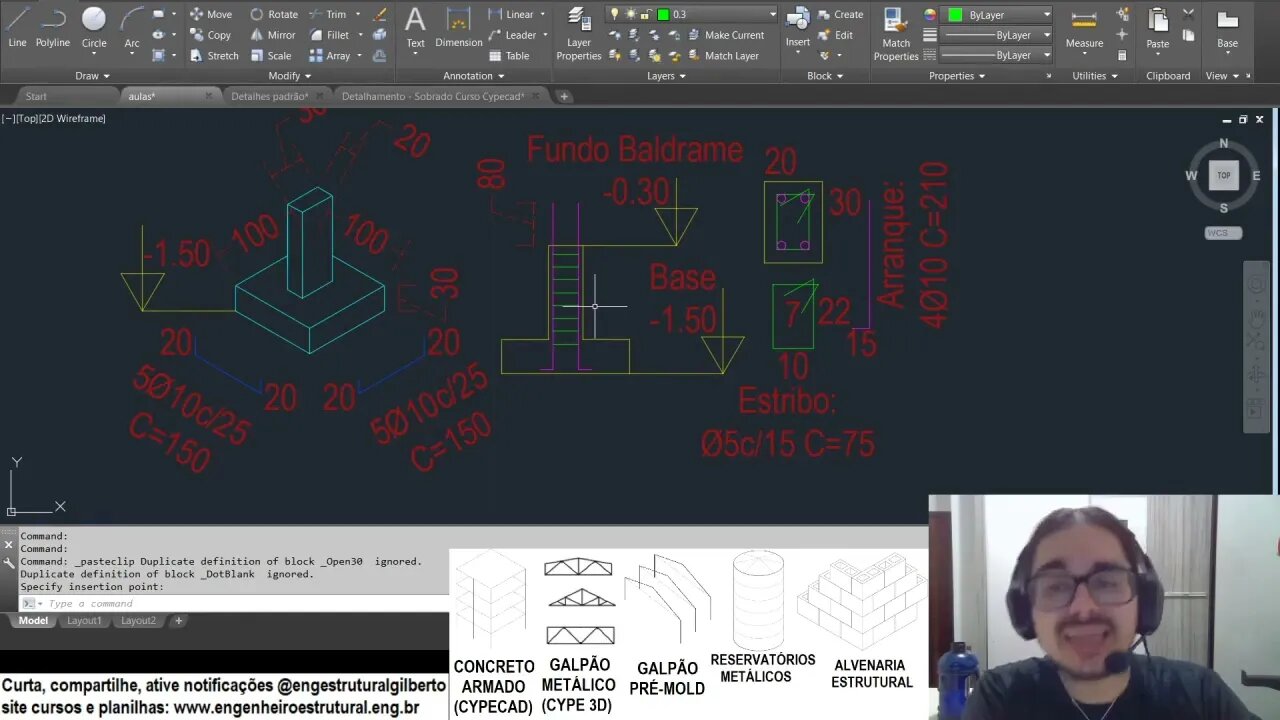Select the Line draw tool
The width and height of the screenshot is (1280, 720).
click(17, 27)
